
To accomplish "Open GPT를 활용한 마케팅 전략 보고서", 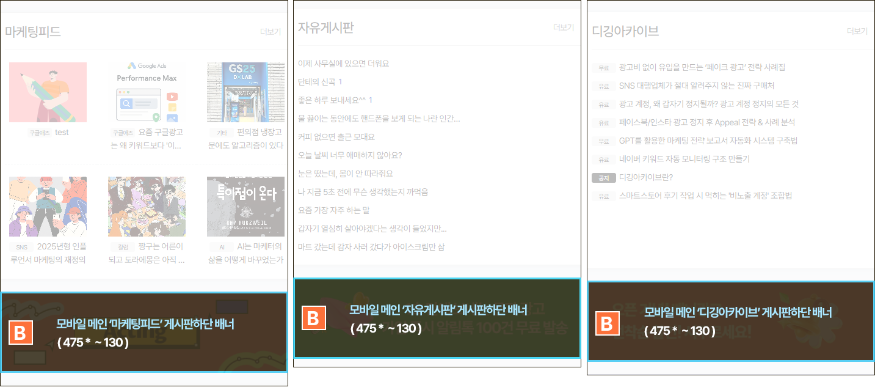I will coord(709,141).
